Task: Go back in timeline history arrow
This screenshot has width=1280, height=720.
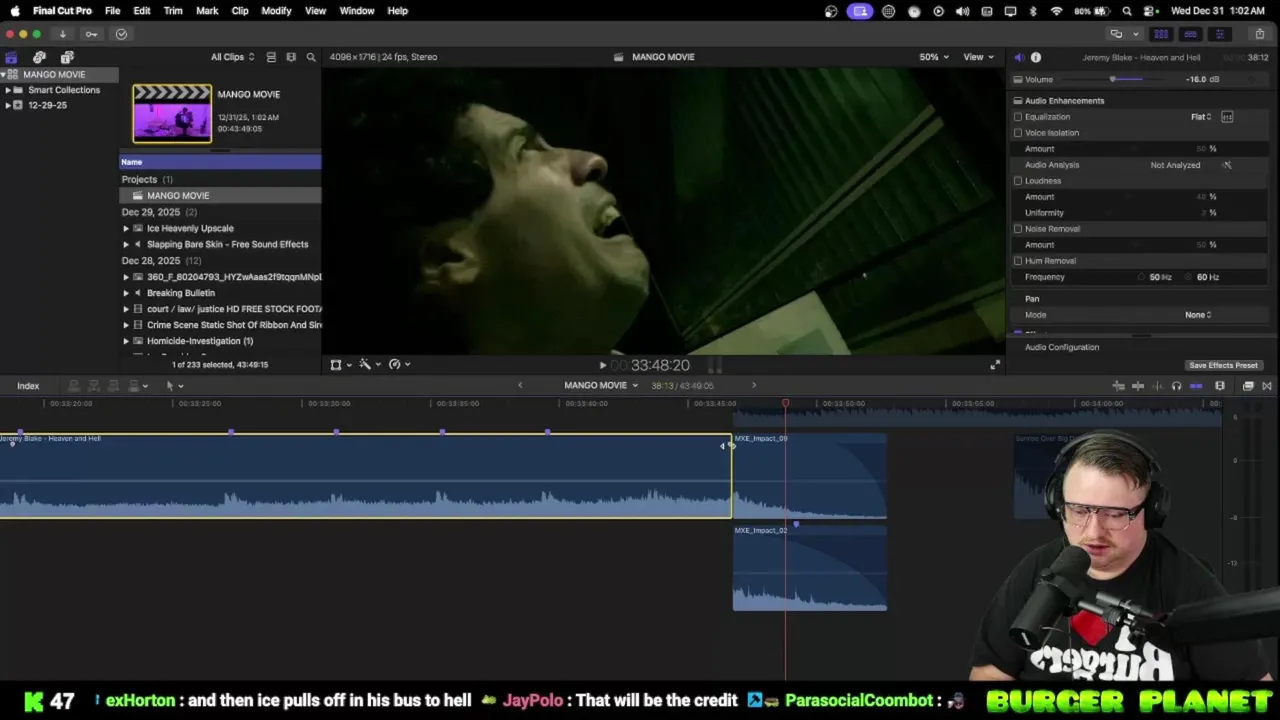Action: [x=519, y=385]
